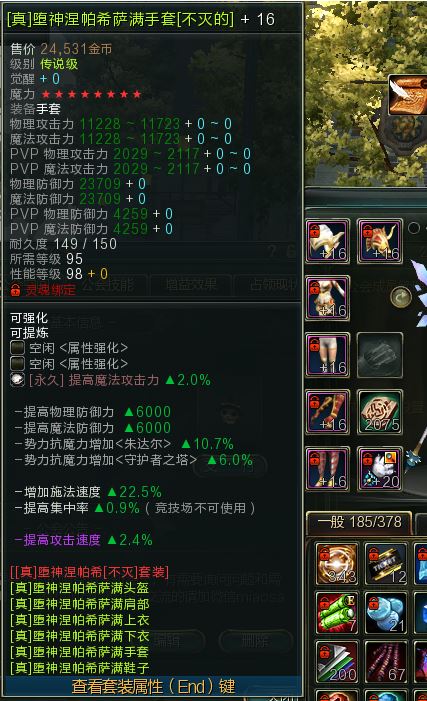Toggle first empty 属性强化 slot box

point(17,348)
